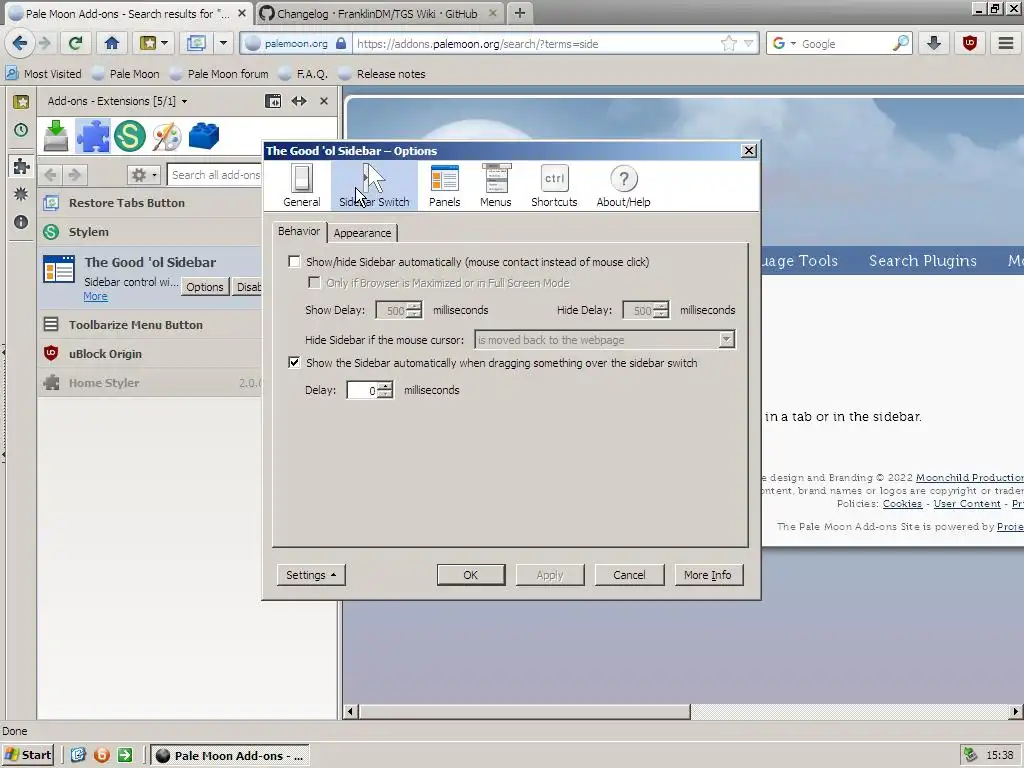Click the info sidebar switch icon
The width and height of the screenshot is (1024, 768).
tap(21, 222)
